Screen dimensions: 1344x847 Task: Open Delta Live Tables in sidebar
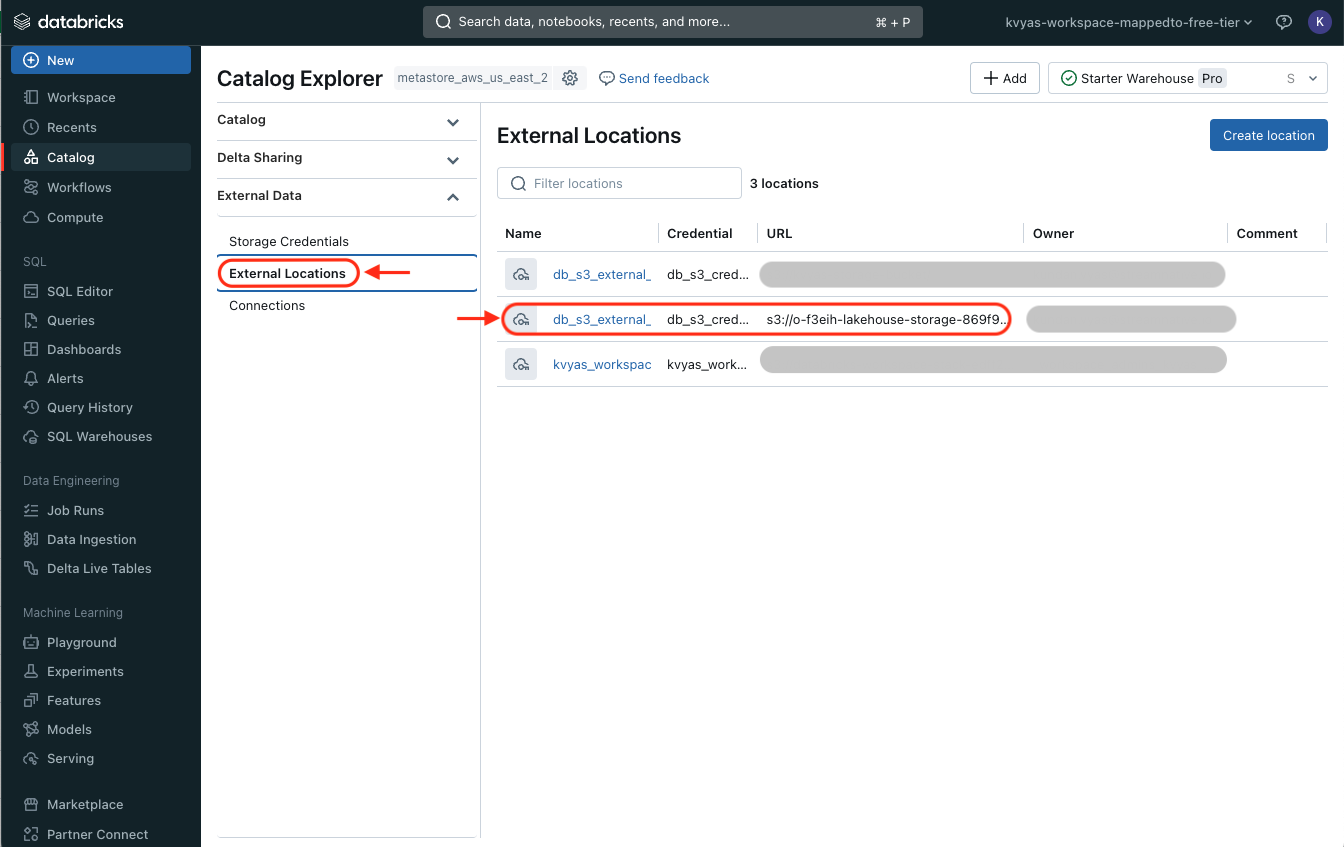click(x=99, y=568)
